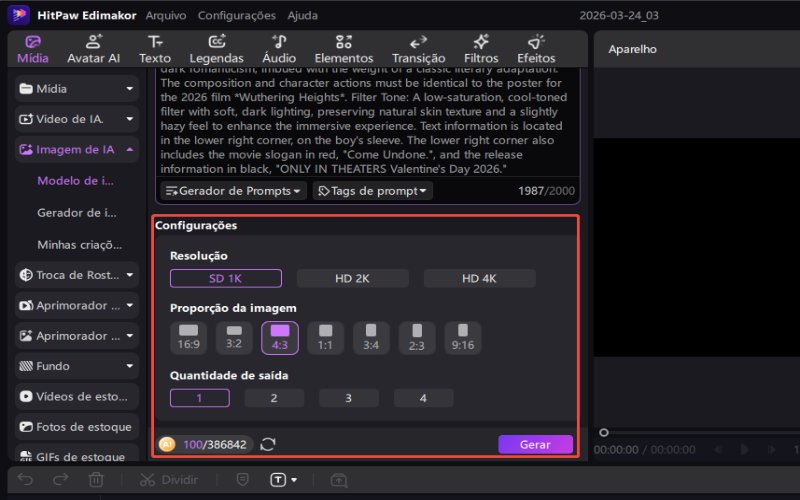This screenshot has width=800, height=500.
Task: Open the Filtros tab
Action: [x=481, y=48]
